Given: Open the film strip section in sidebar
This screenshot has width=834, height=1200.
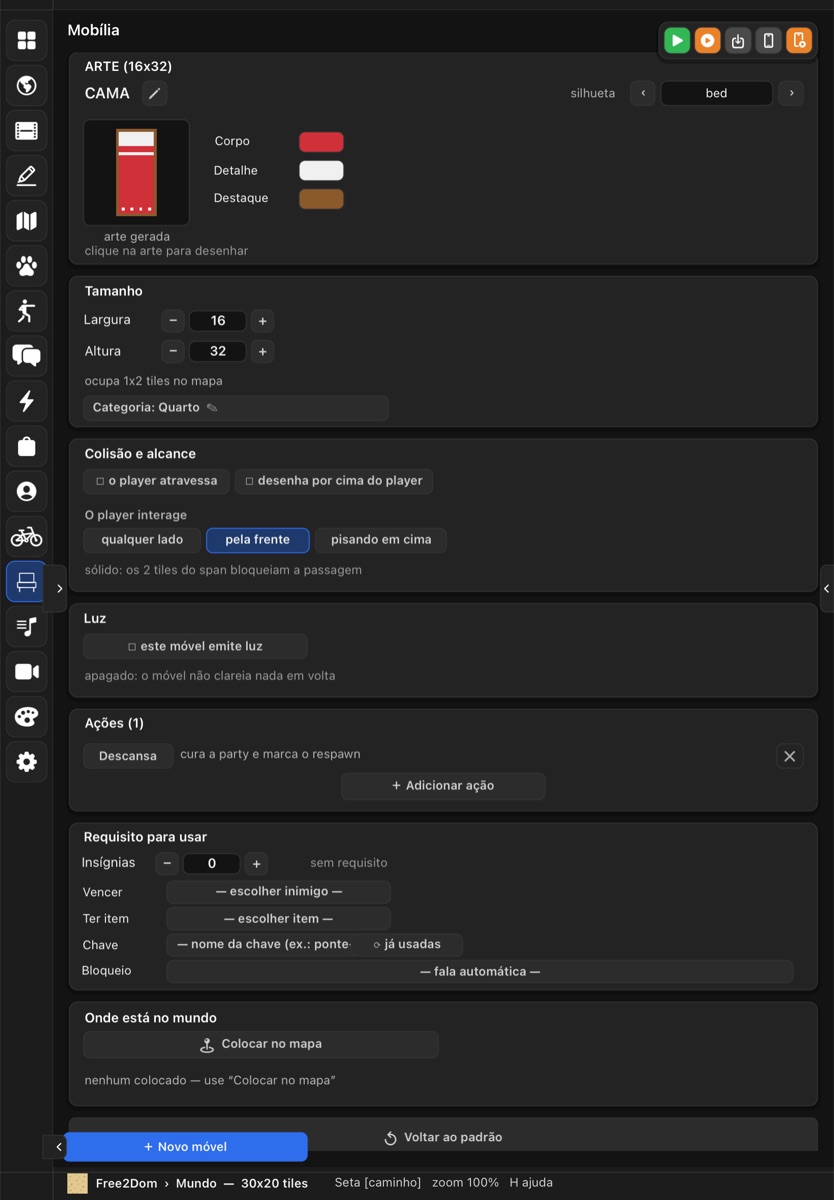Looking at the screenshot, I should 27,130.
